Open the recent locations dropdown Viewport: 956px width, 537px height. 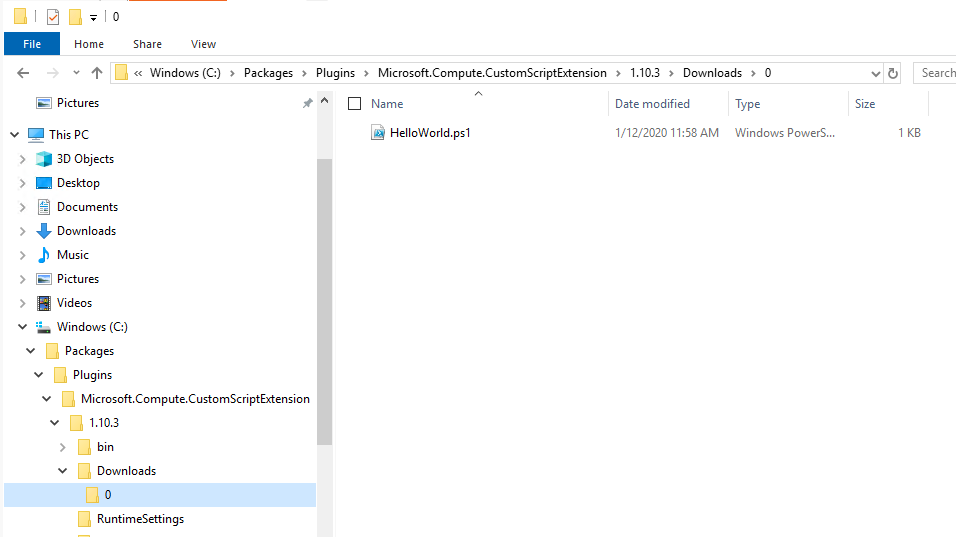[76, 73]
